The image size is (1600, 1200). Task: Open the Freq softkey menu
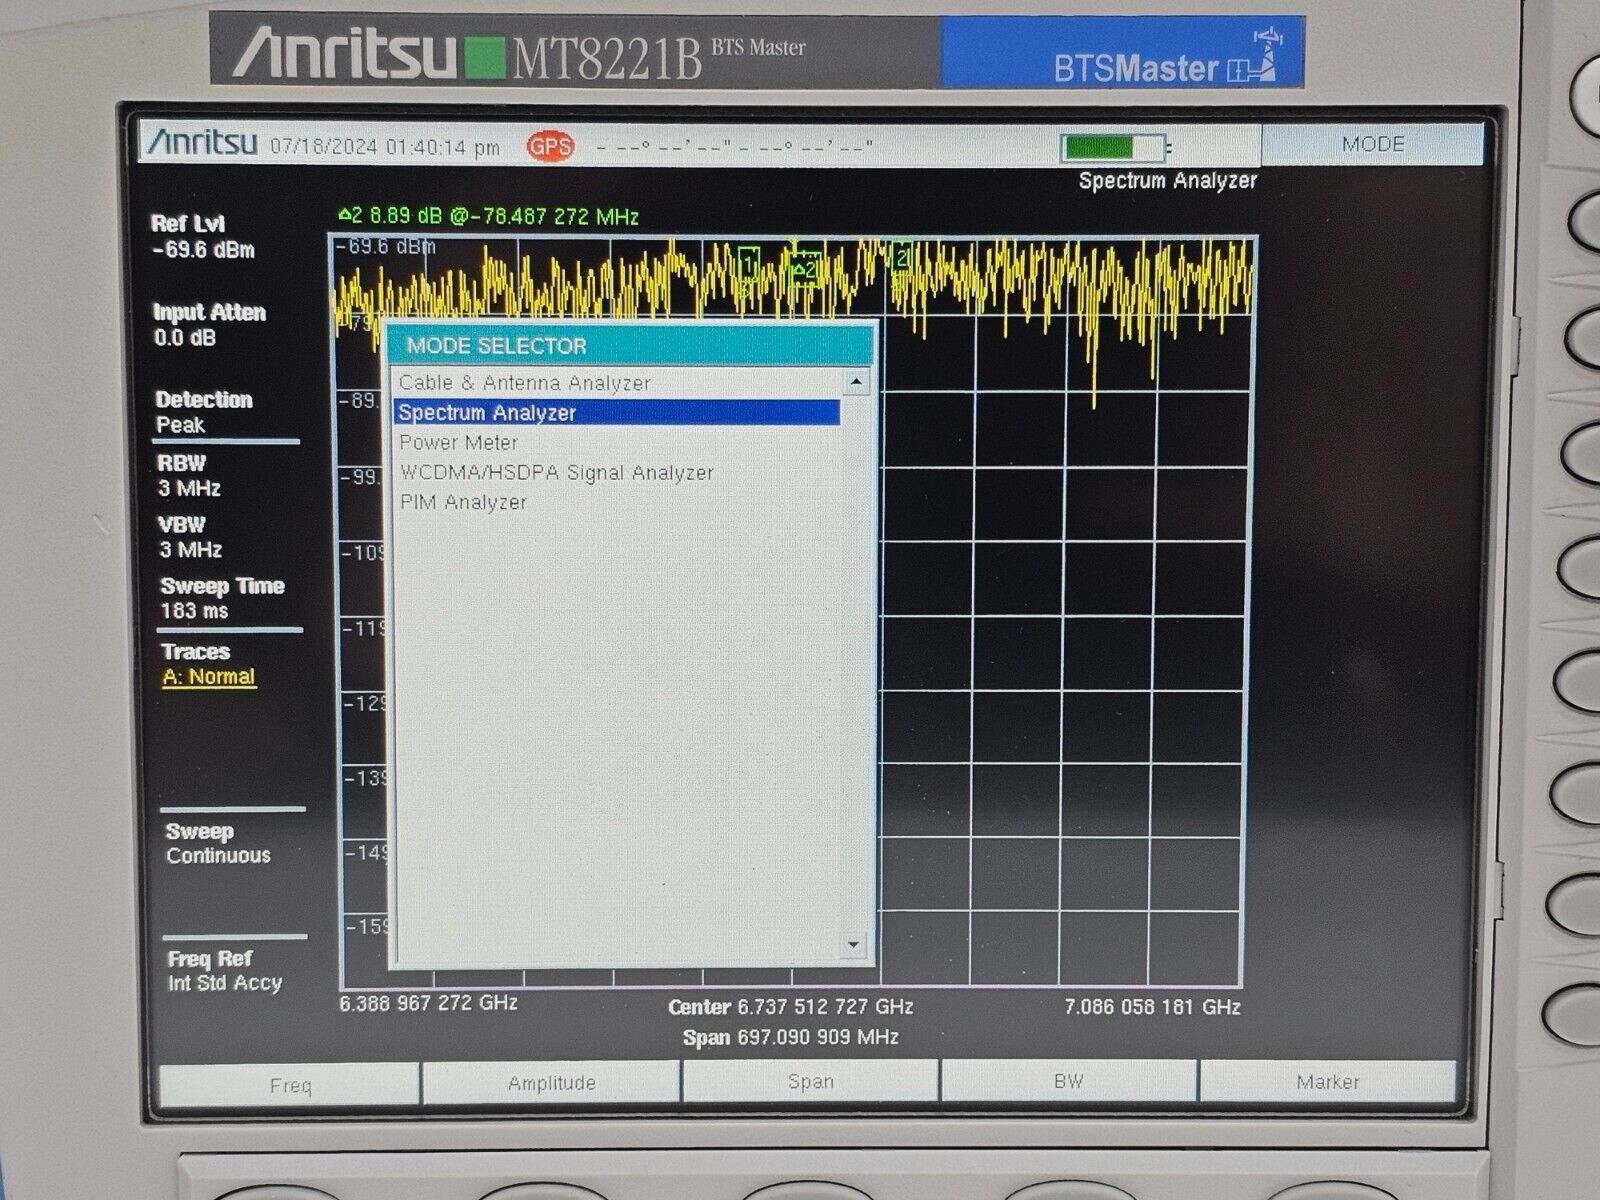click(x=290, y=1085)
